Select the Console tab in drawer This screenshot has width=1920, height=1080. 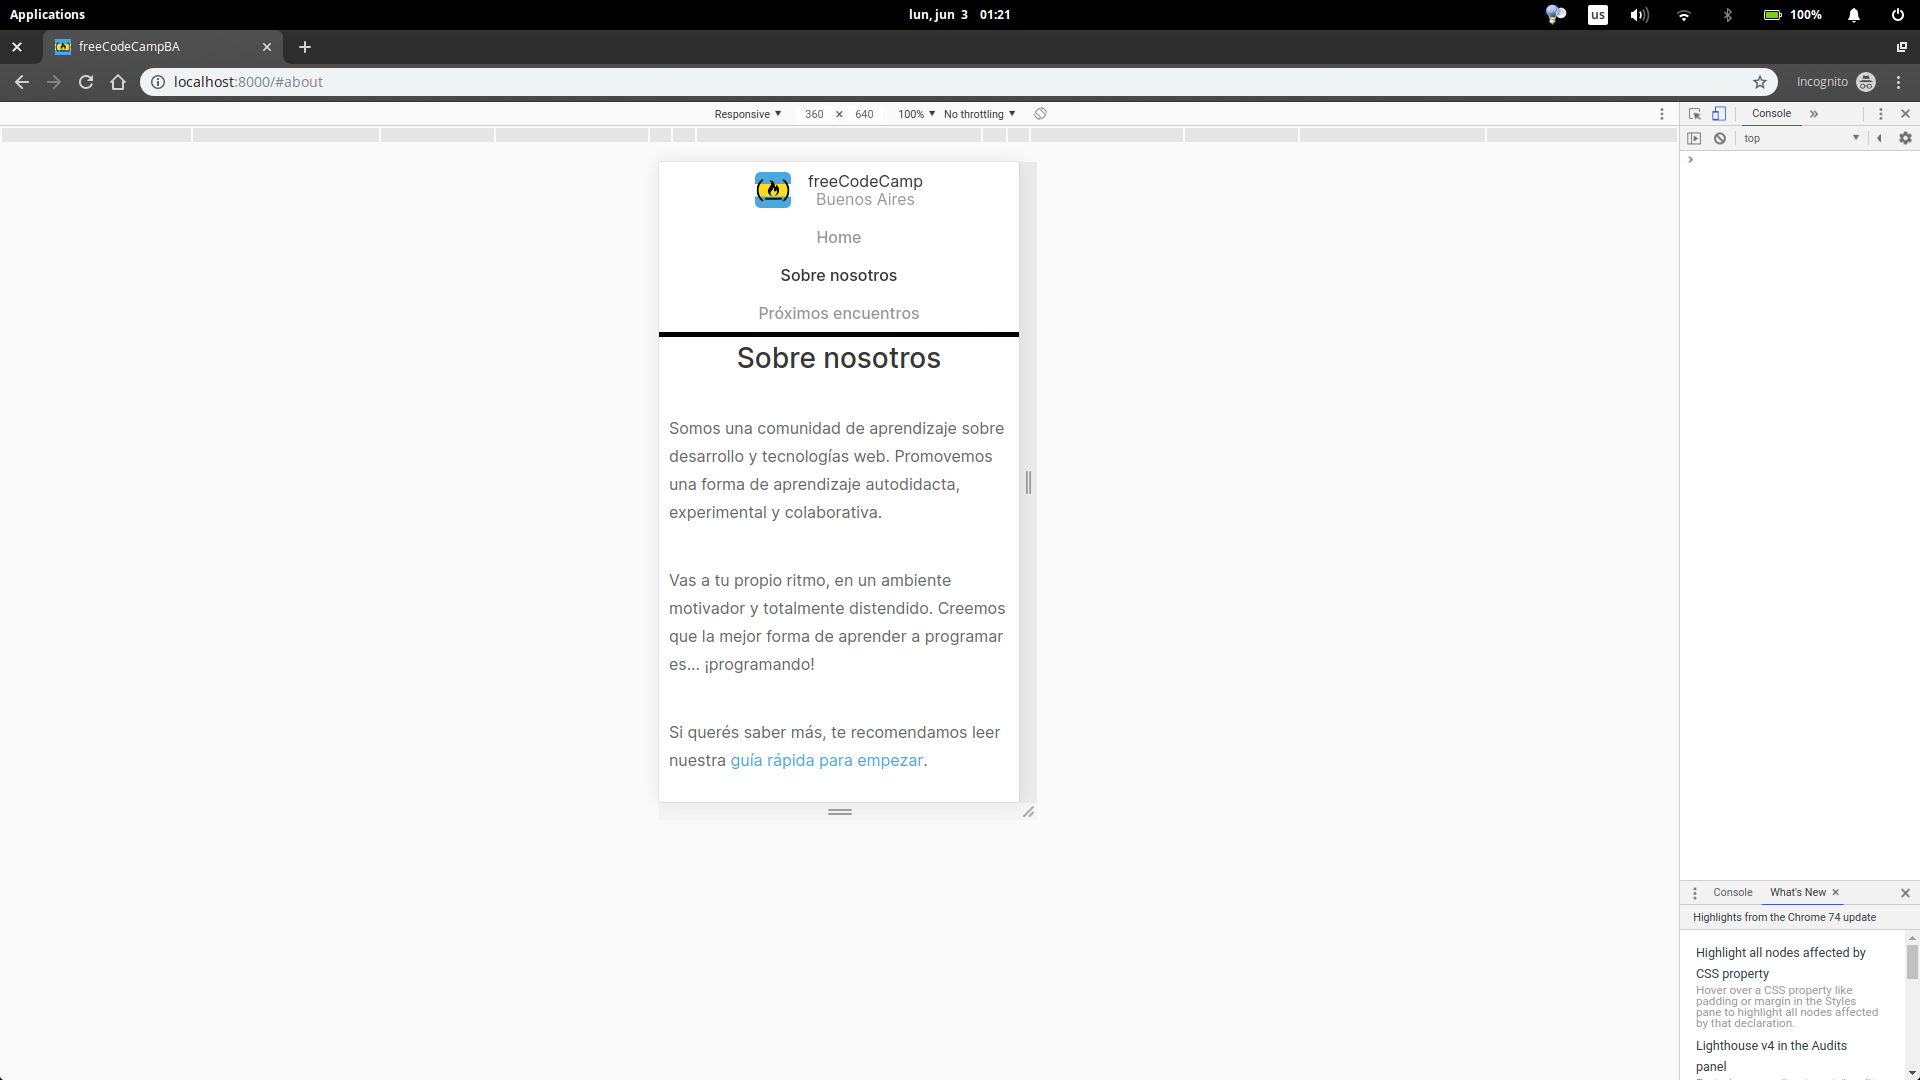pos(1732,892)
